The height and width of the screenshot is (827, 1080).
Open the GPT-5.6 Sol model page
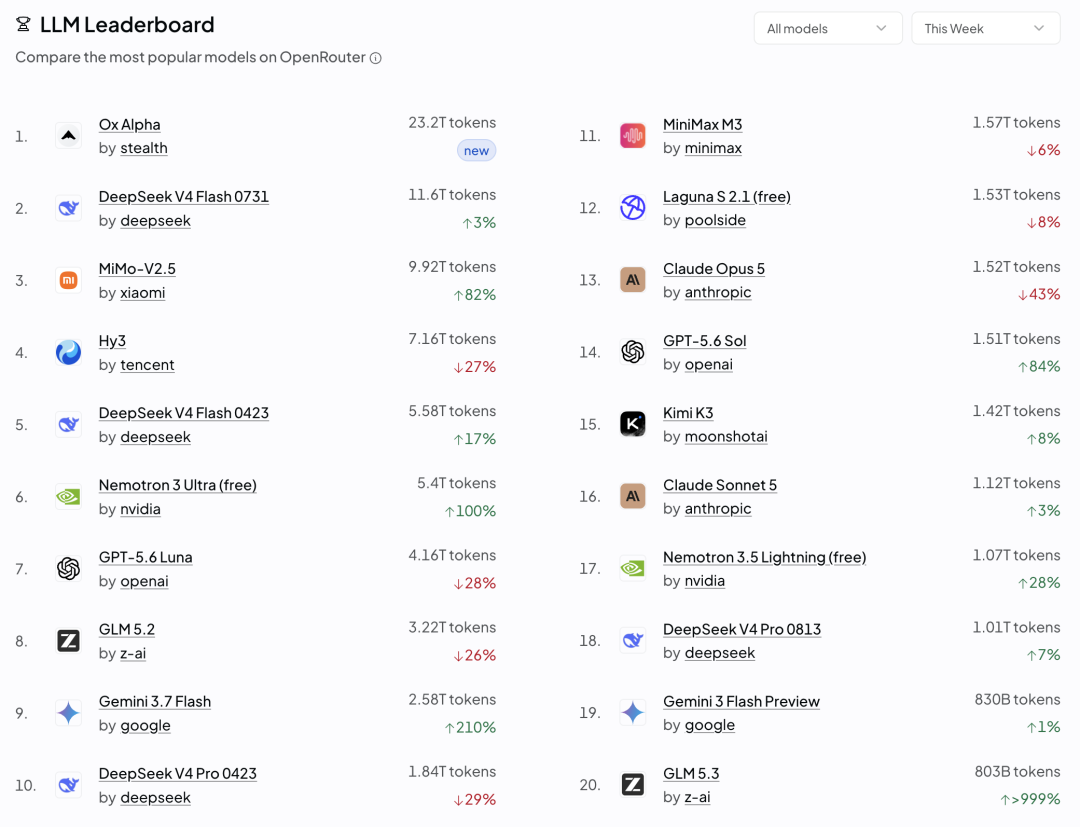(x=705, y=341)
